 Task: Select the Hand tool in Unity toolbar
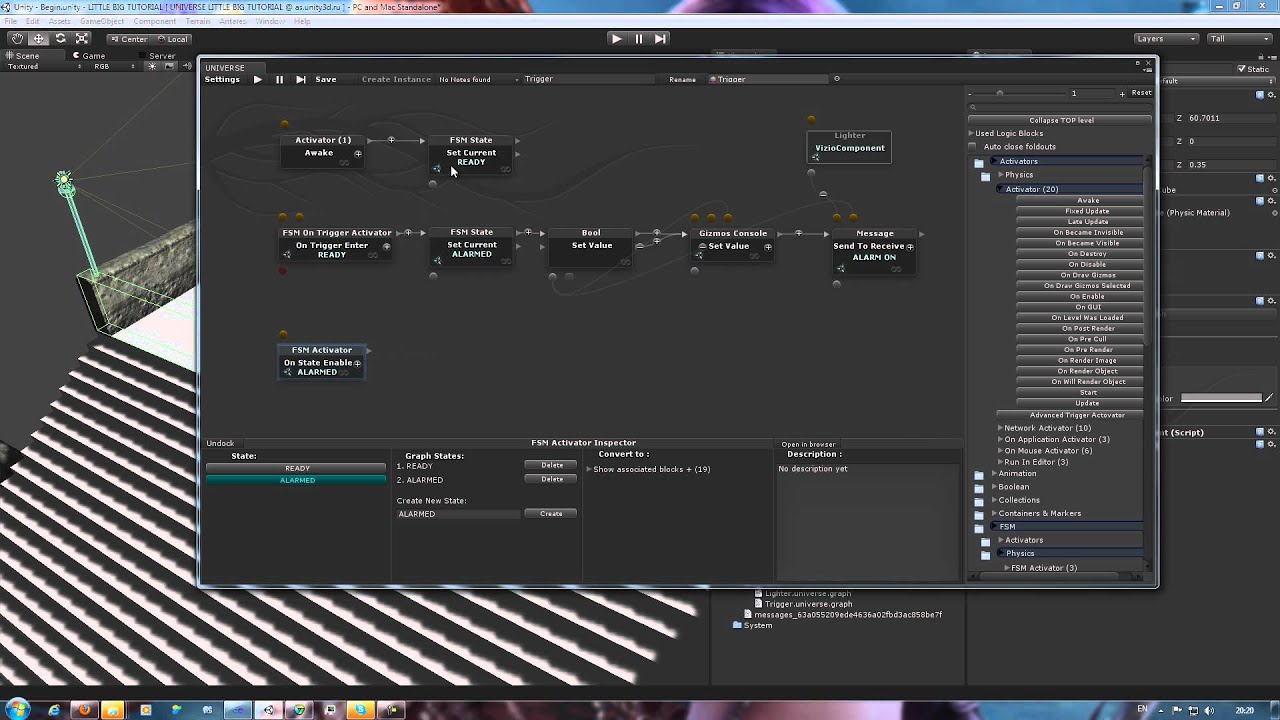tap(17, 38)
